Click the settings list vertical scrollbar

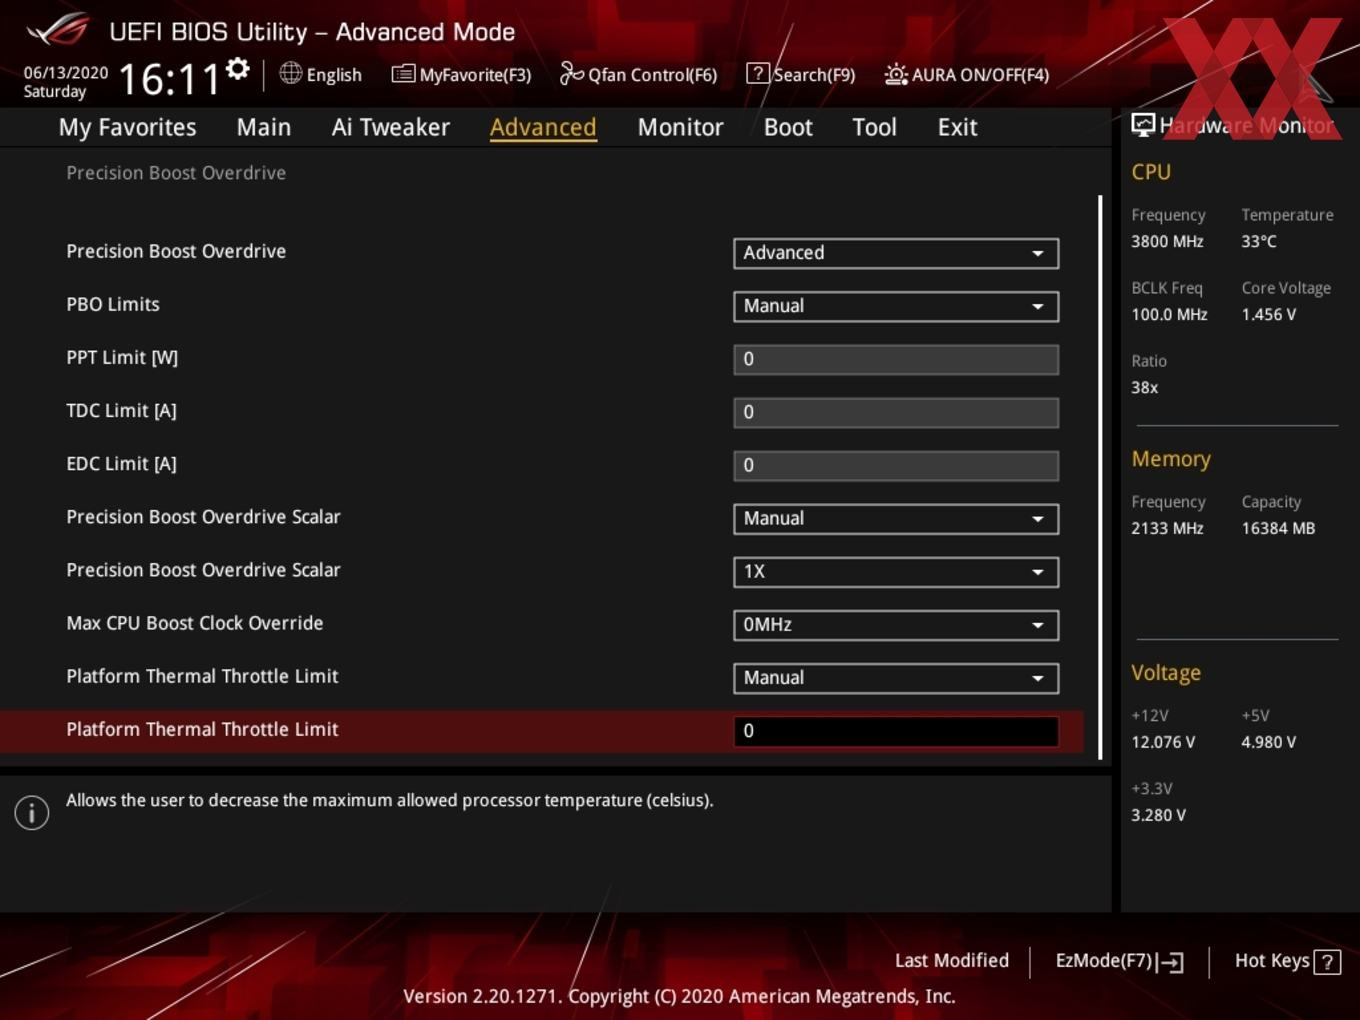pyautogui.click(x=1100, y=477)
